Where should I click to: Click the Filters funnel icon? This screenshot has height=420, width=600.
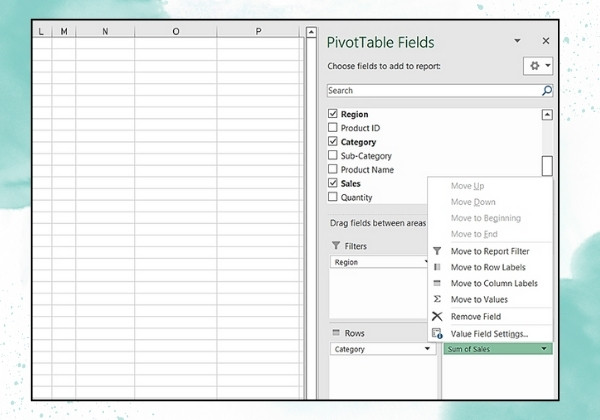336,246
